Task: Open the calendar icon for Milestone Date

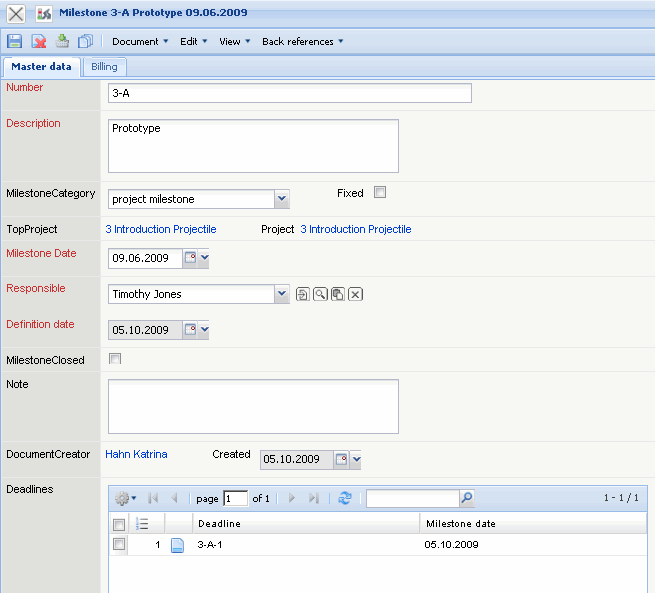Action: click(x=191, y=258)
